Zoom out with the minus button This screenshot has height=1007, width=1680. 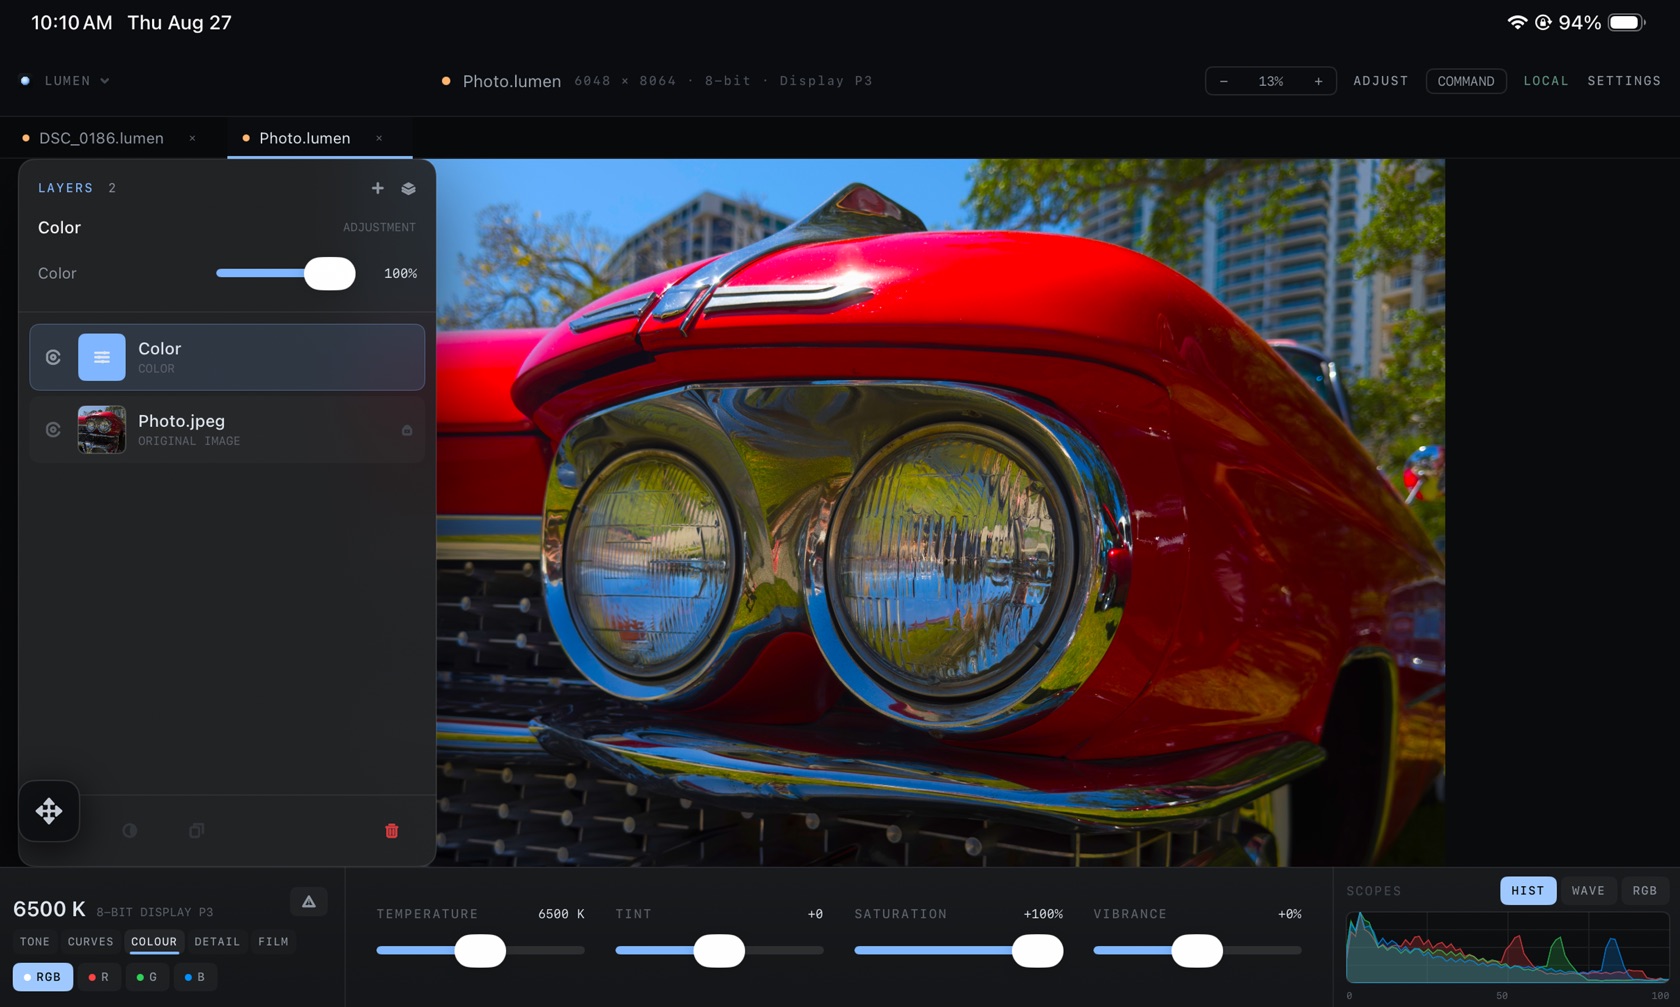coord(1223,81)
